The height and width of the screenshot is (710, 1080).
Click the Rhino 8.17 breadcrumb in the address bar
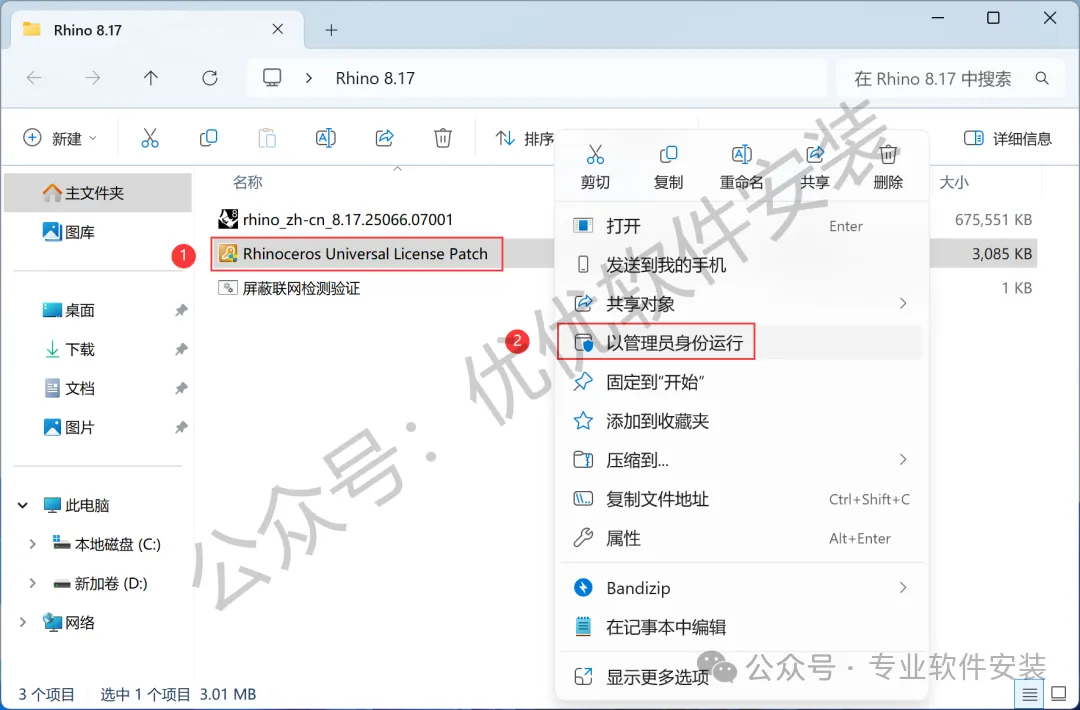coord(375,79)
